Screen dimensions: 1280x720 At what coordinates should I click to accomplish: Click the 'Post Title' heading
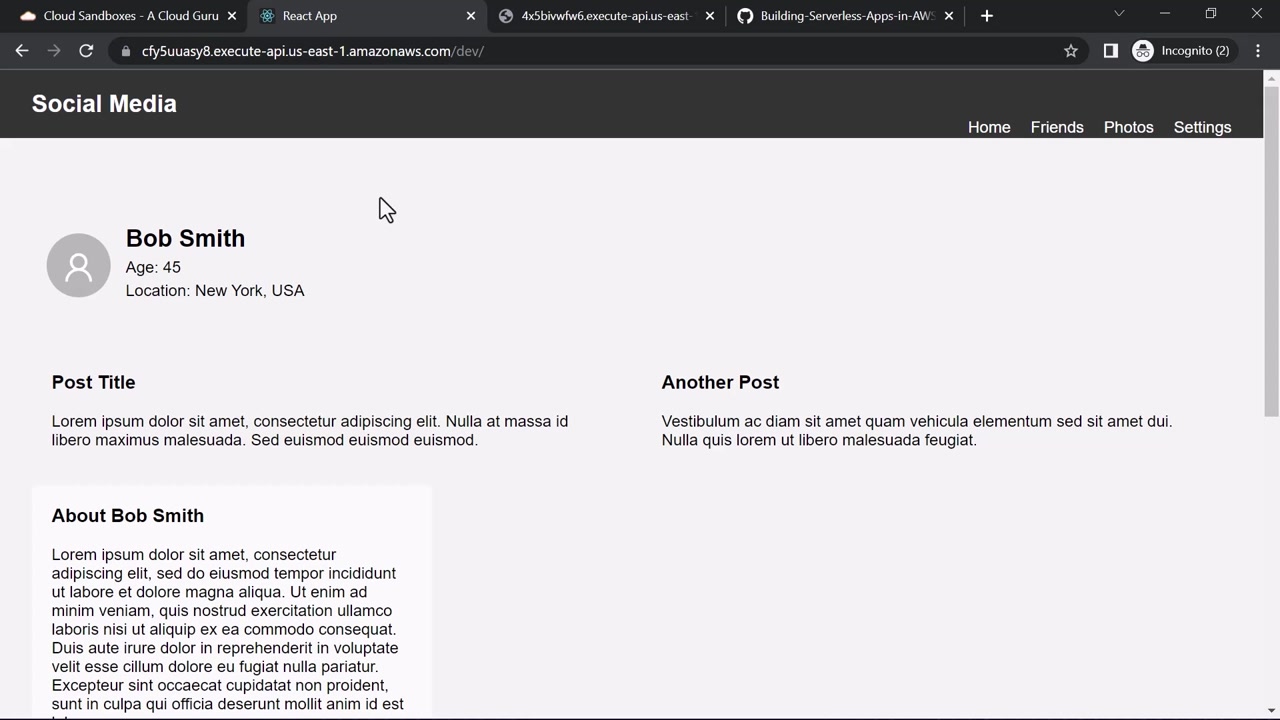point(93,382)
